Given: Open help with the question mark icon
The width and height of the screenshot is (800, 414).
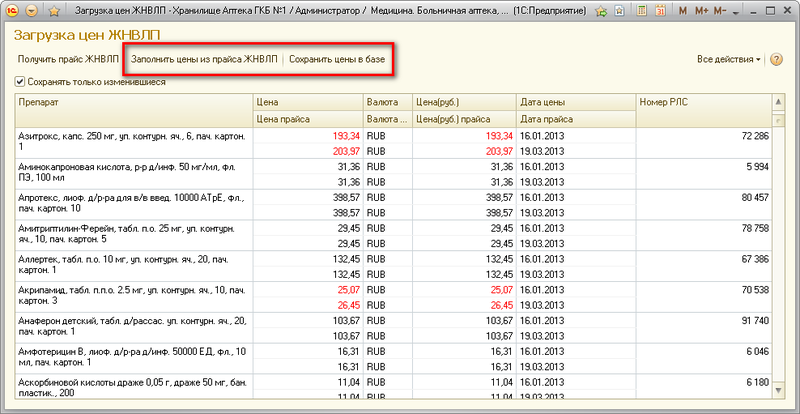Looking at the screenshot, I should tap(776, 59).
